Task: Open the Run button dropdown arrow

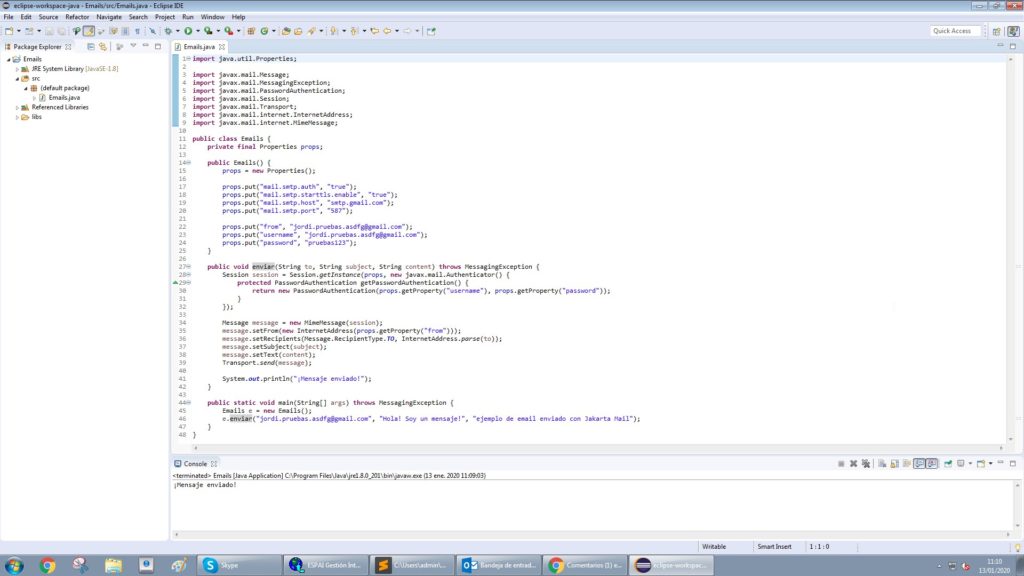Action: (x=197, y=31)
